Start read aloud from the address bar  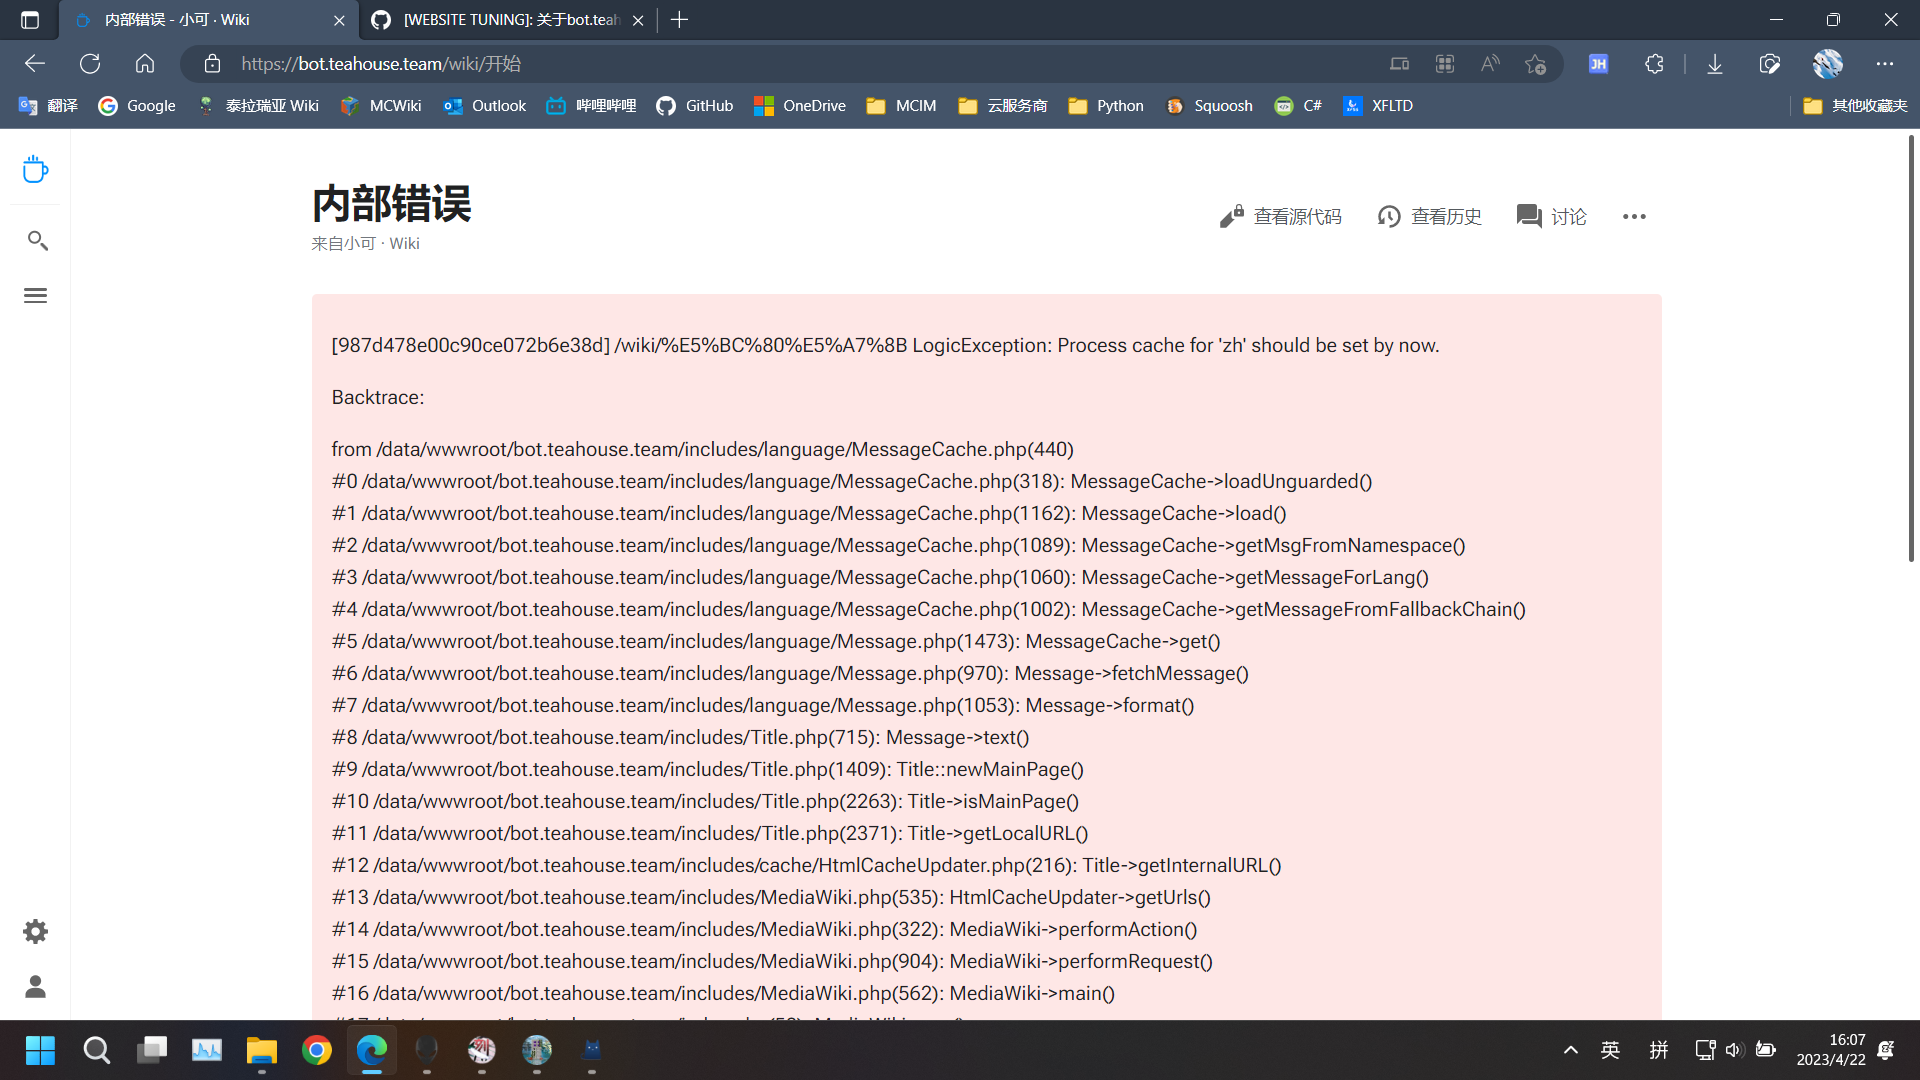[x=1490, y=63]
